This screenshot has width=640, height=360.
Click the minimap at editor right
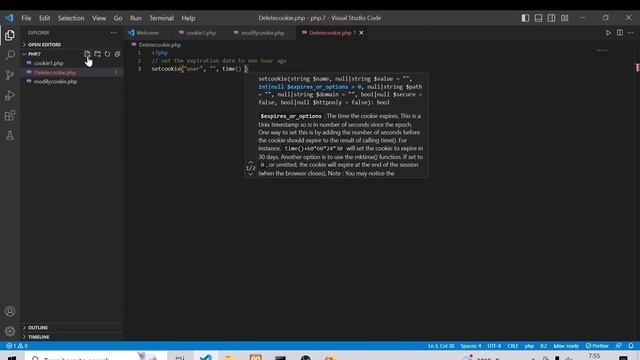coord(604,51)
